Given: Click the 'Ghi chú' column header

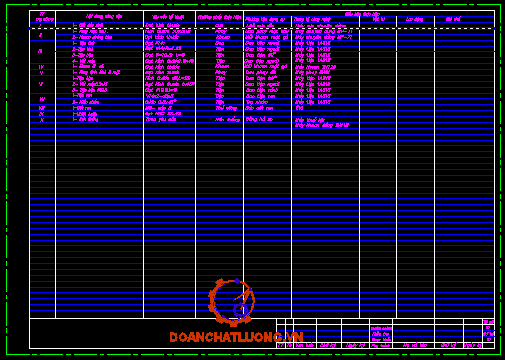Looking at the screenshot, I should [x=453, y=19].
